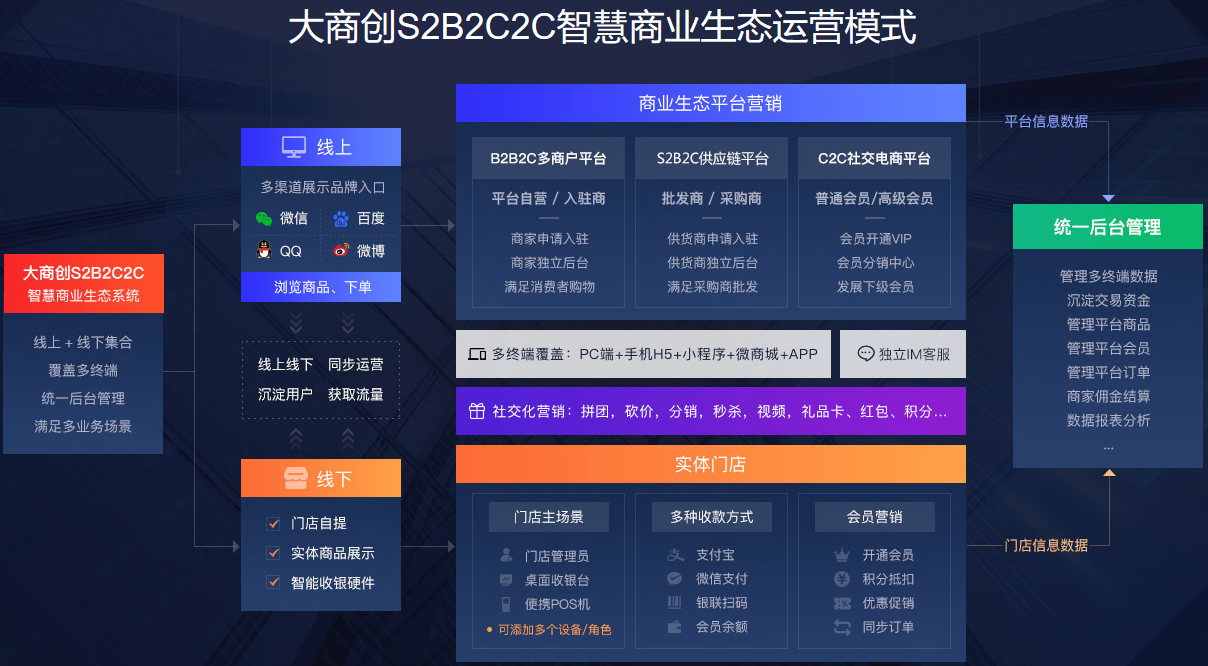Click the Weibo 微博 icon
This screenshot has width=1208, height=666.
coord(341,251)
